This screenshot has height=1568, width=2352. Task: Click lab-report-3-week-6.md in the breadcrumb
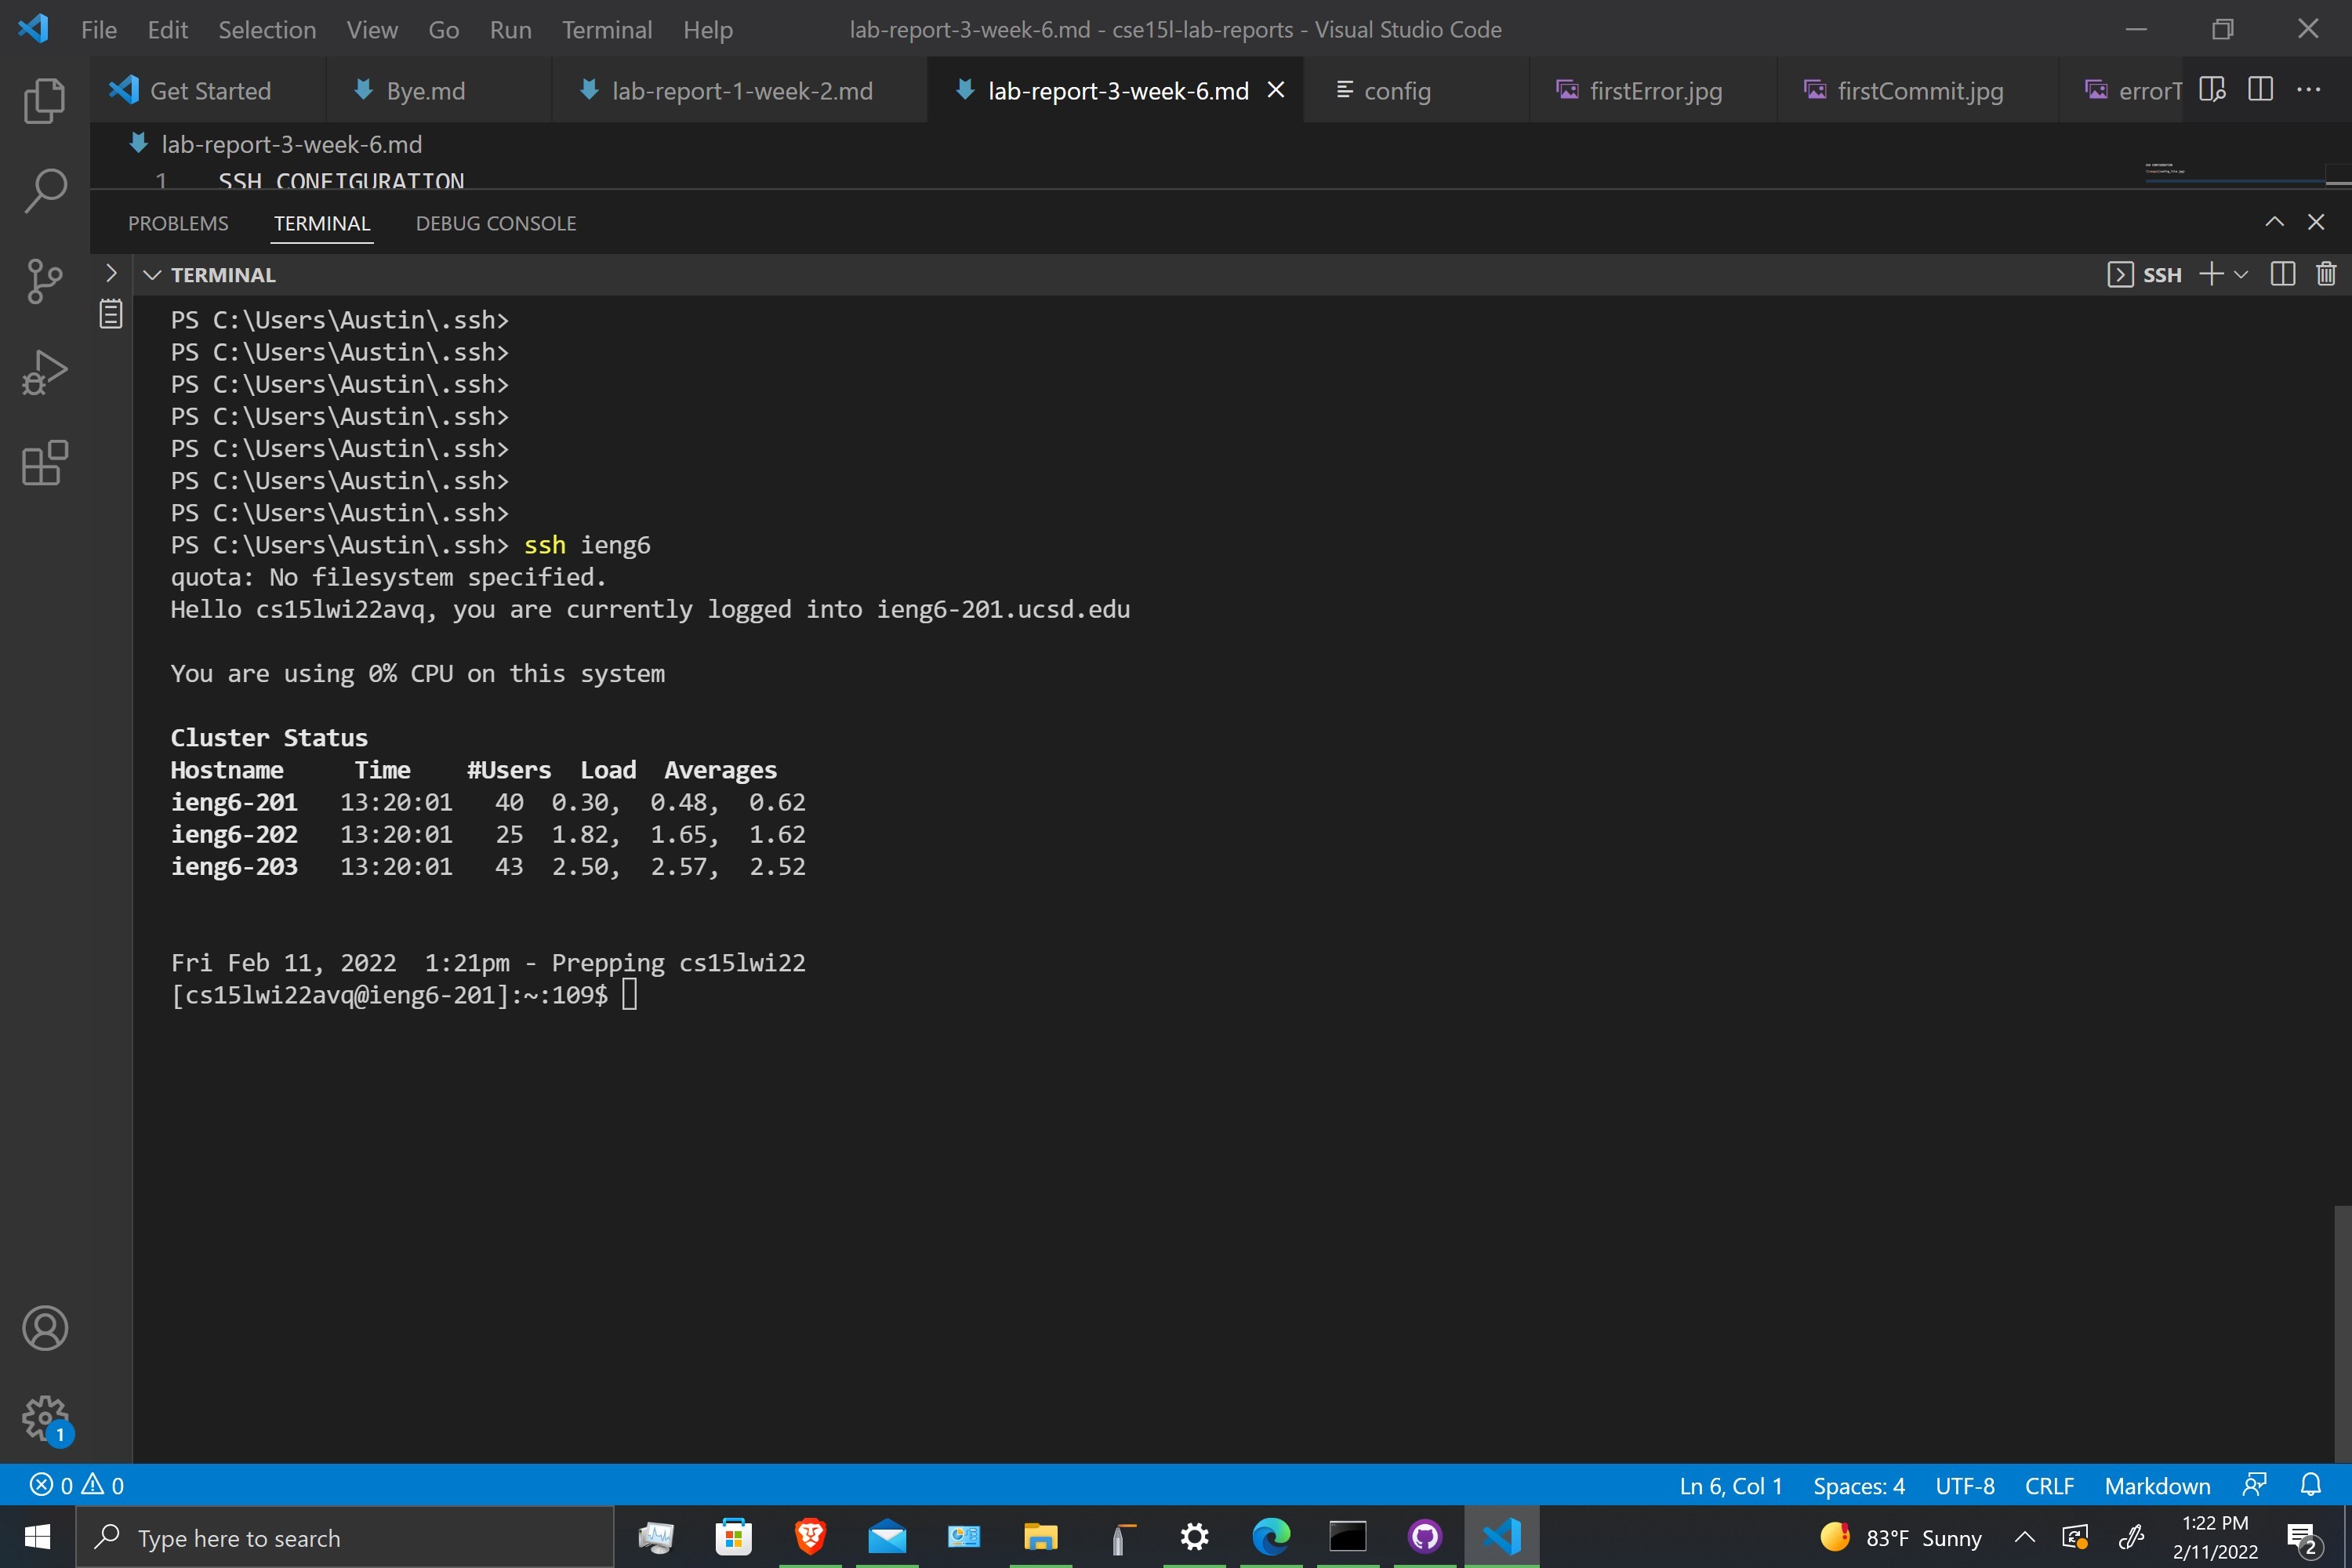coord(291,144)
